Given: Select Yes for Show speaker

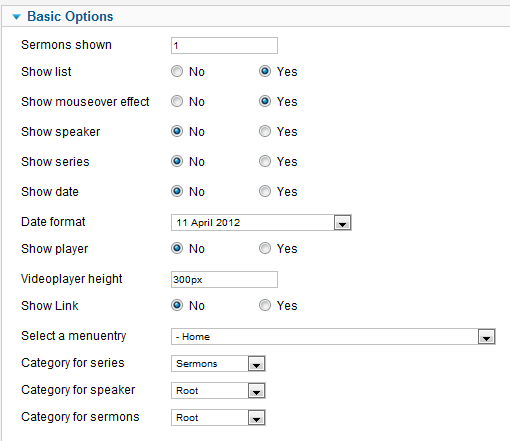Looking at the screenshot, I should point(265,131).
